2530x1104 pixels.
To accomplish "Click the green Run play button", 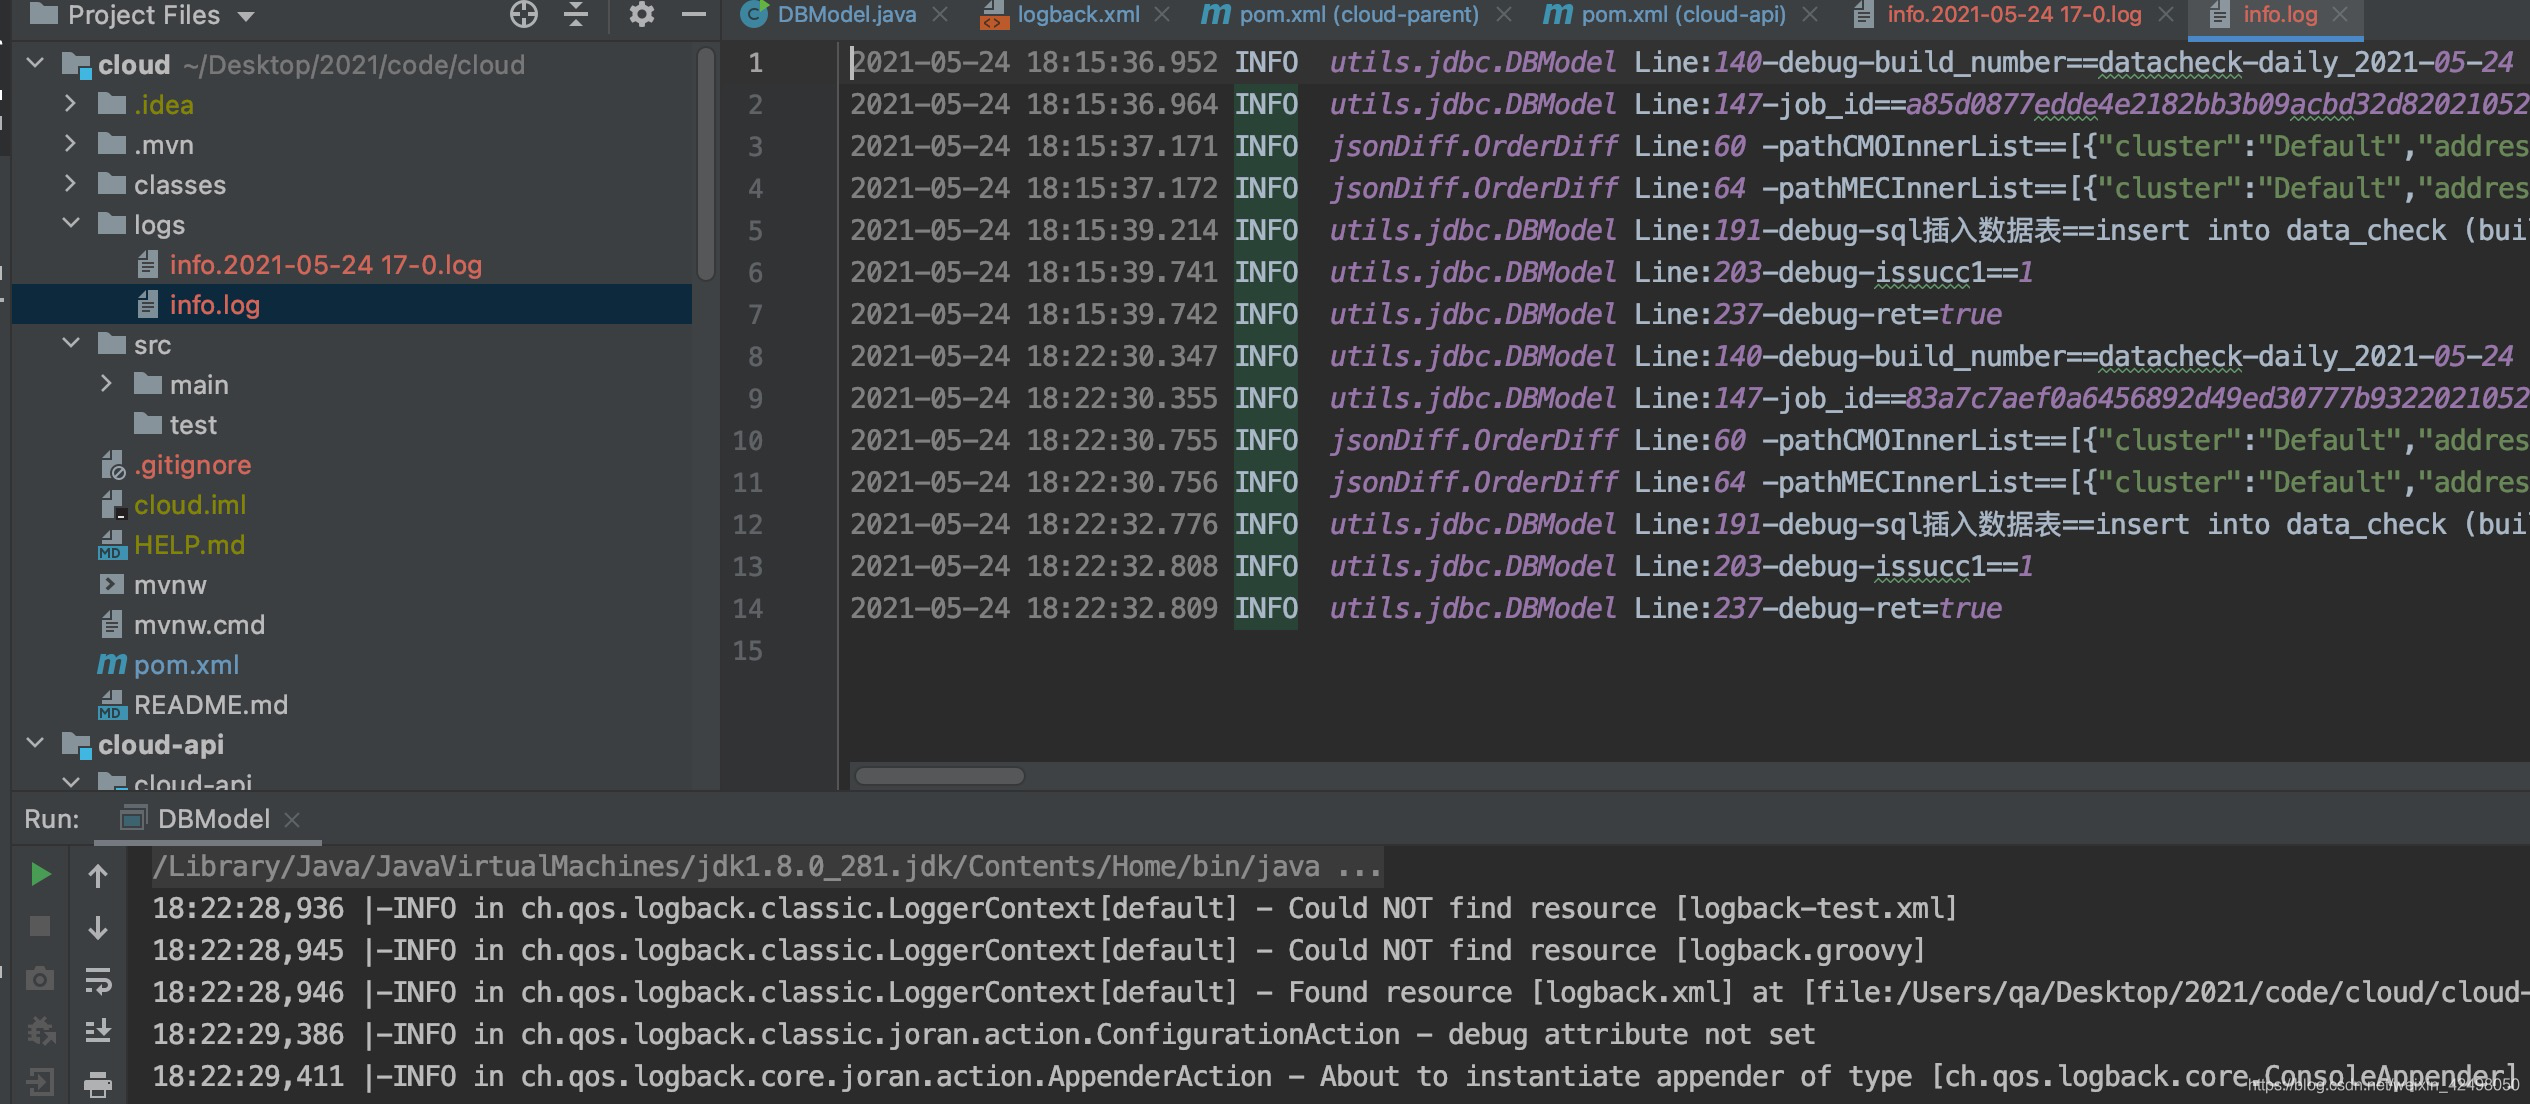I will coord(40,875).
